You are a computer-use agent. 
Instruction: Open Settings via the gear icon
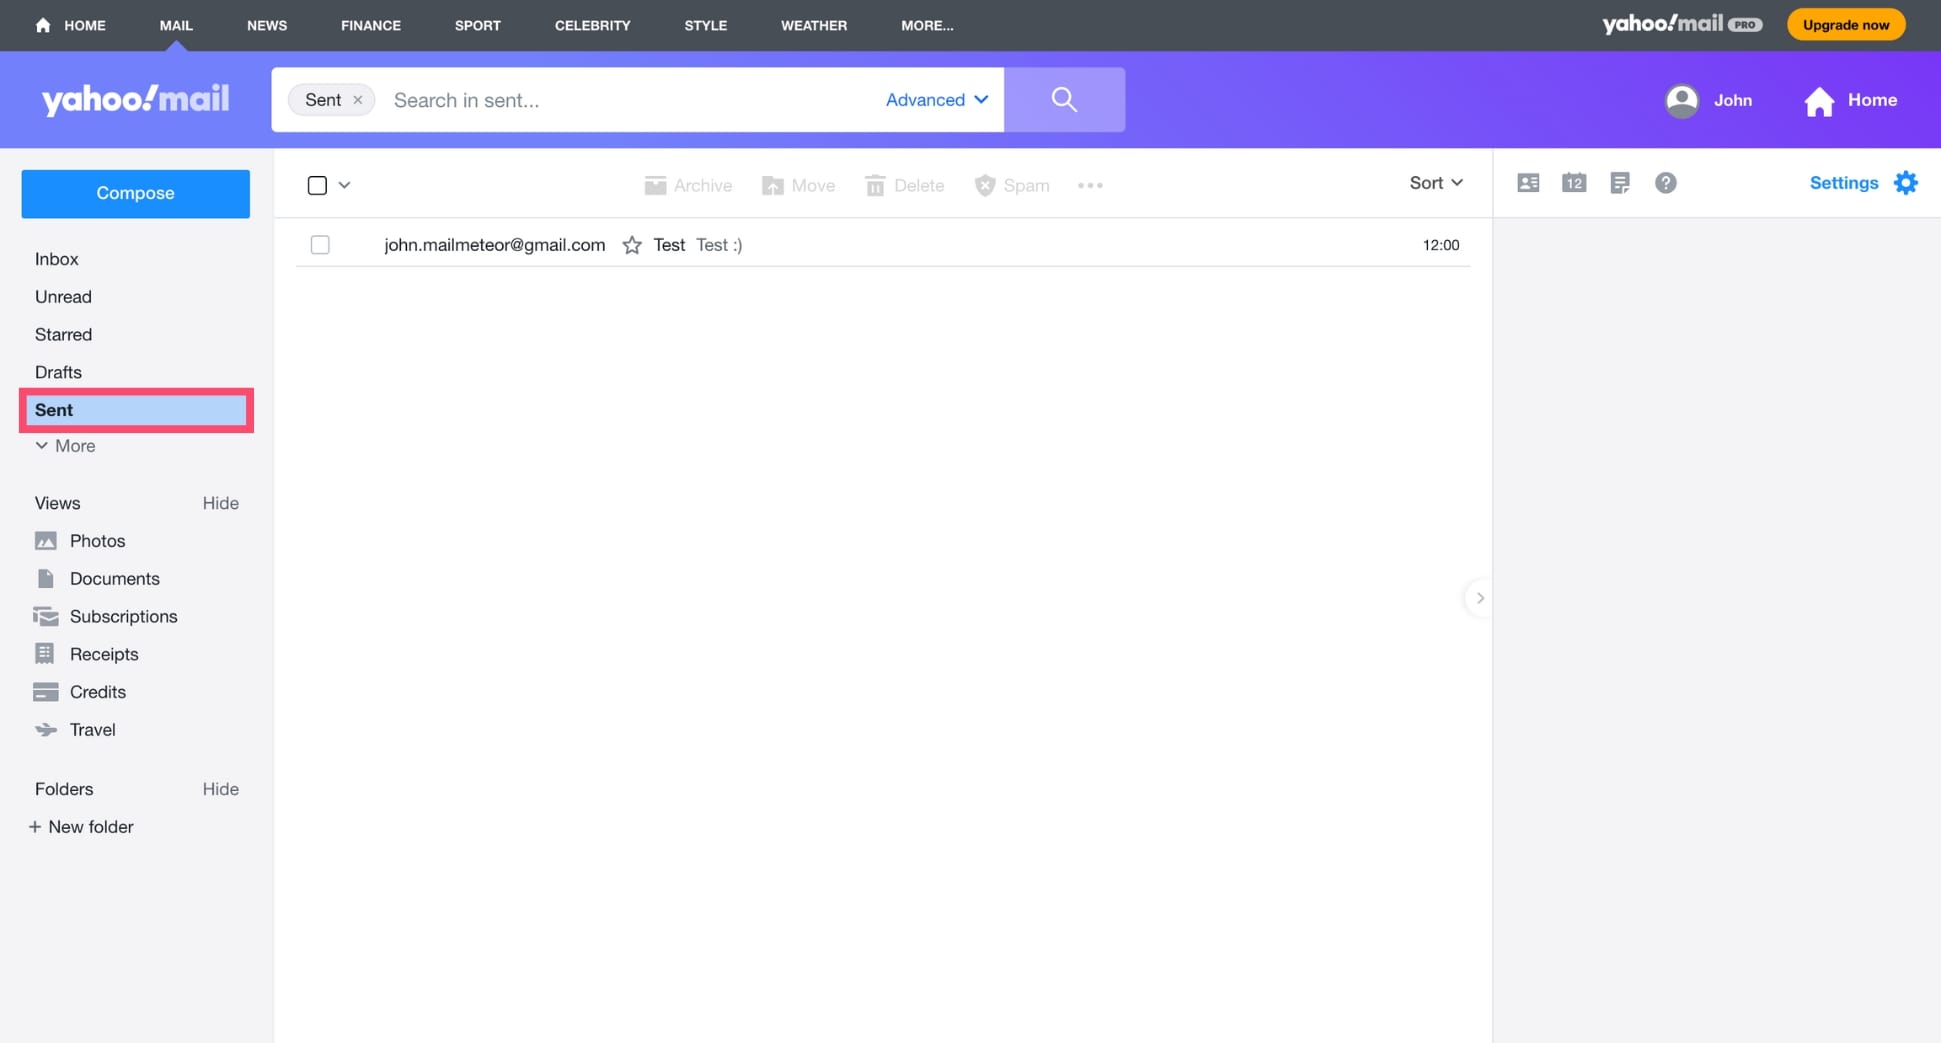click(1906, 182)
